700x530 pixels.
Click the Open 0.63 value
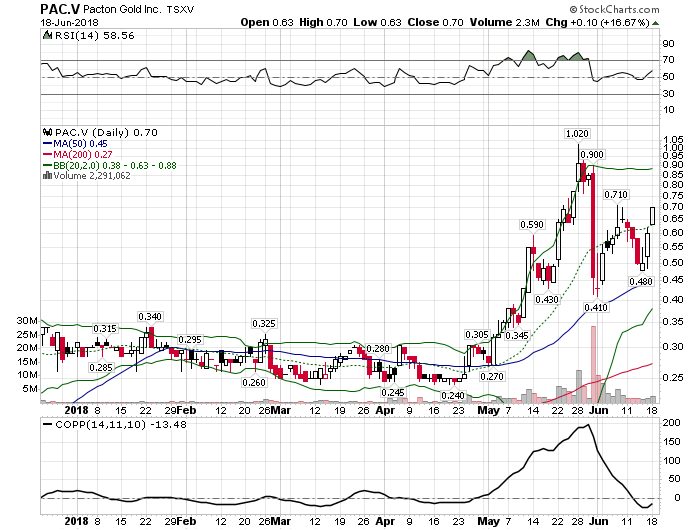(267, 22)
